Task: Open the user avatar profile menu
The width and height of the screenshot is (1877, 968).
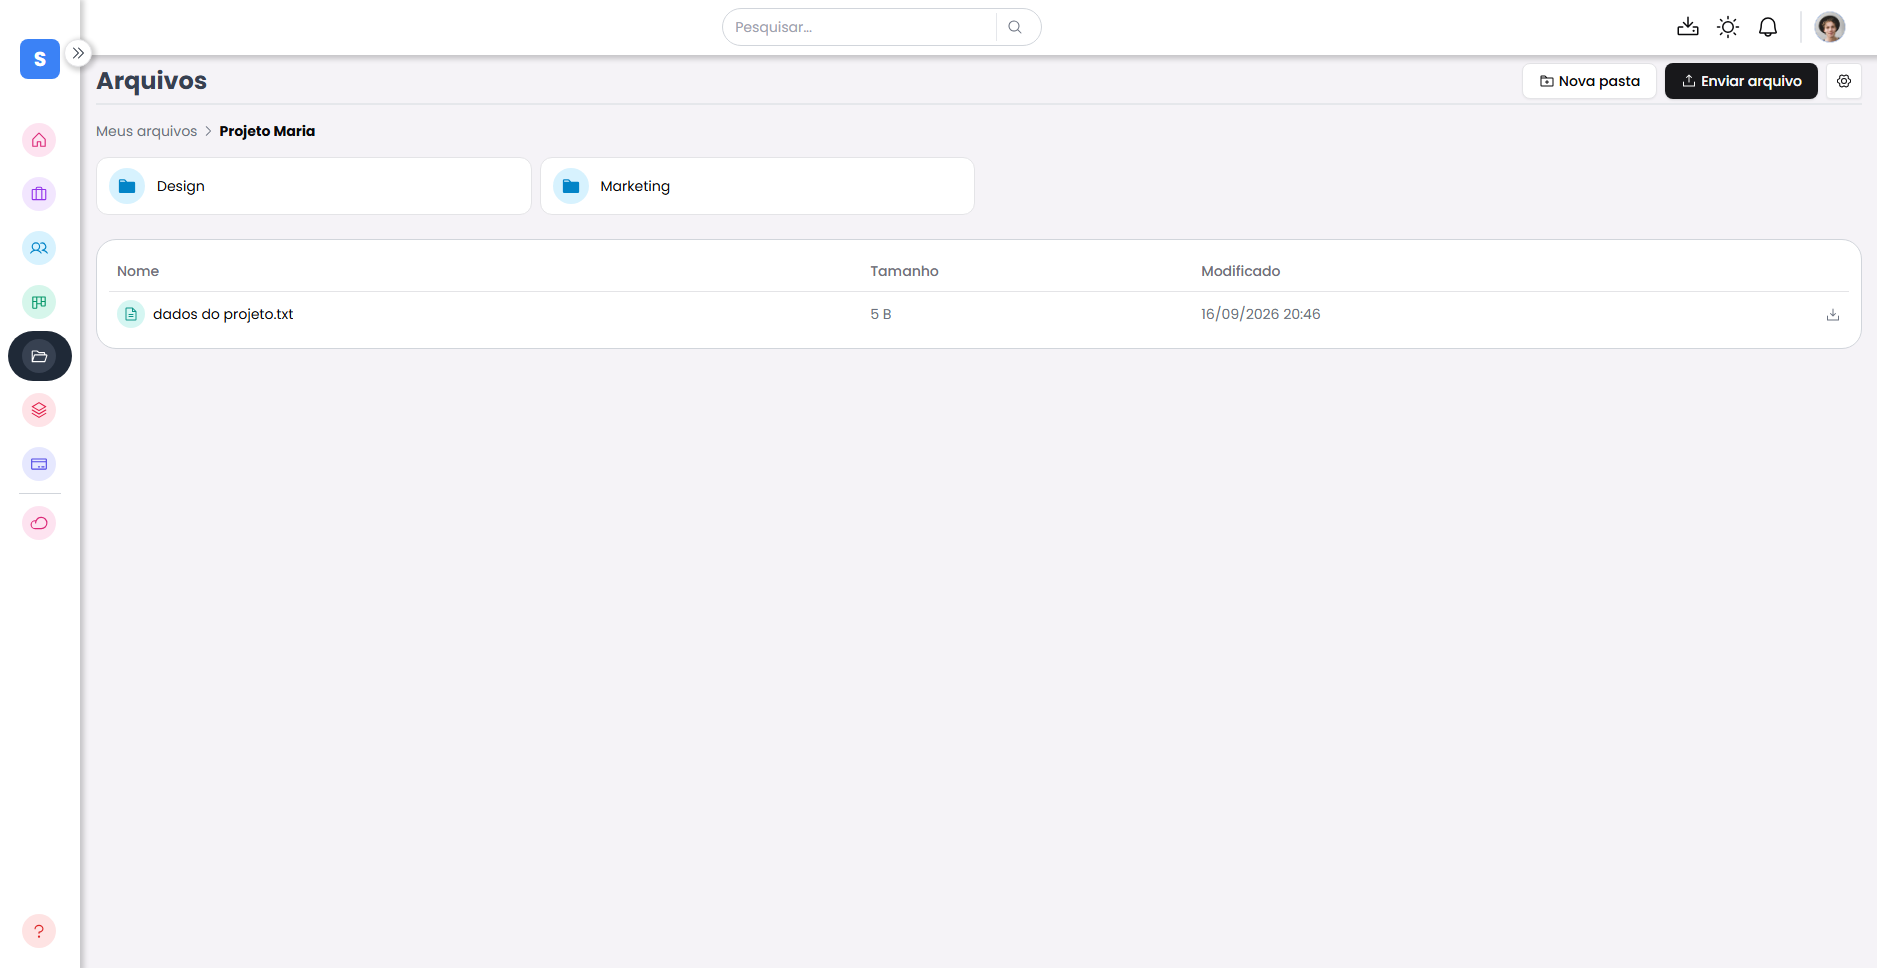Action: 1830,27
